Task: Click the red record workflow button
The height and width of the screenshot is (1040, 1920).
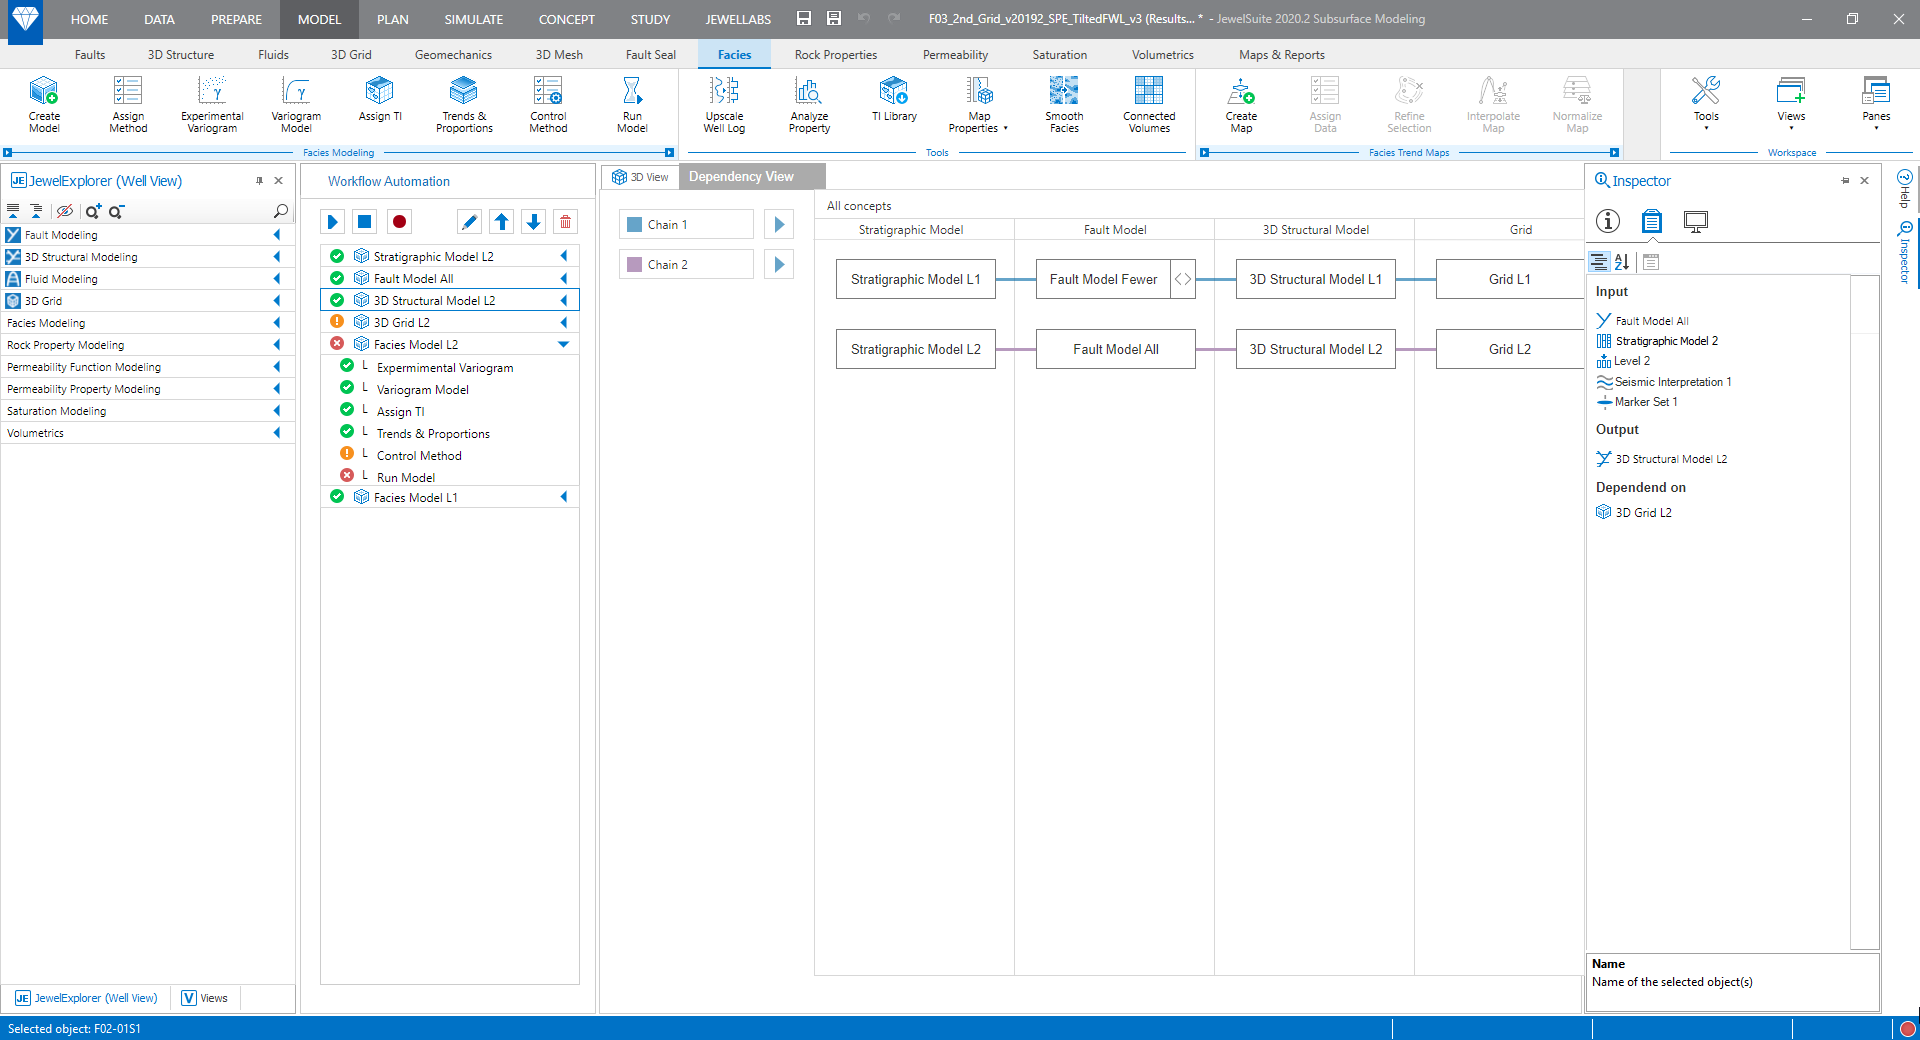Action: click(399, 222)
